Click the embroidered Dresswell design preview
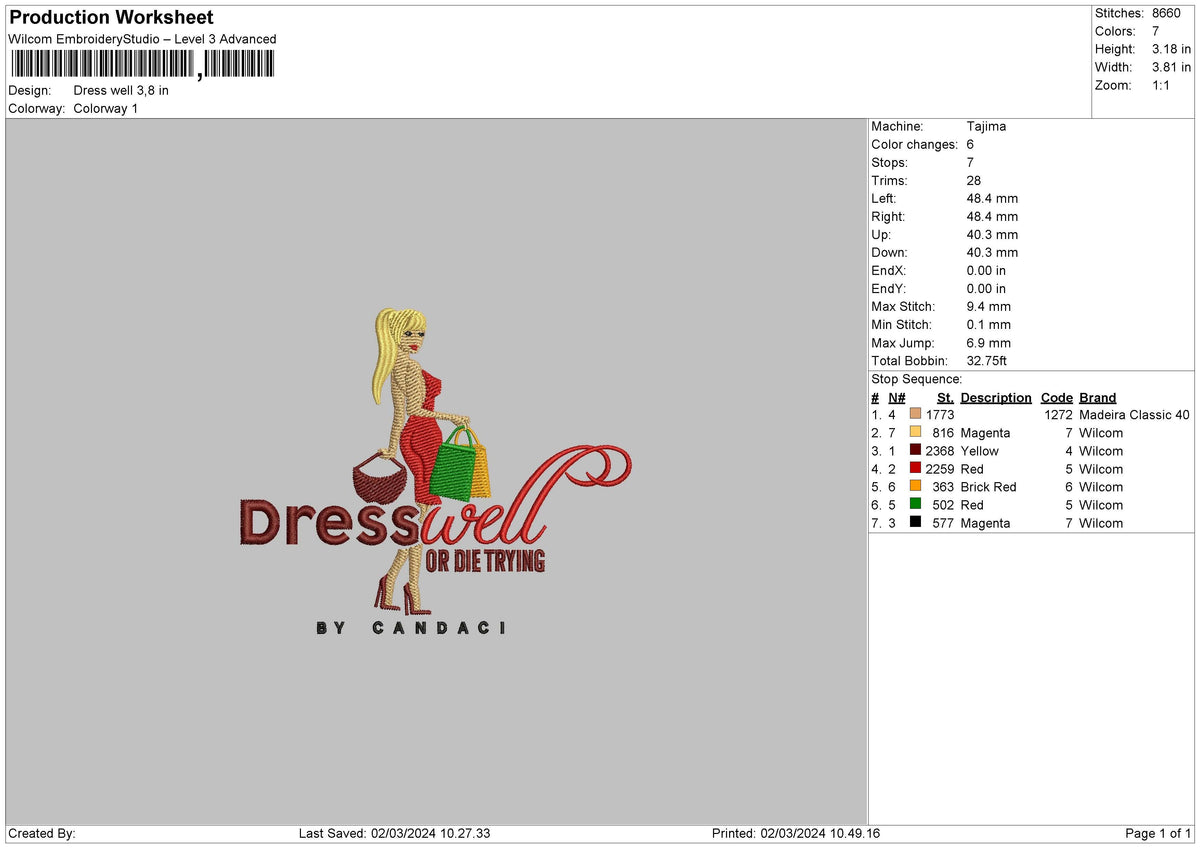This screenshot has width=1200, height=848. pyautogui.click(x=435, y=472)
